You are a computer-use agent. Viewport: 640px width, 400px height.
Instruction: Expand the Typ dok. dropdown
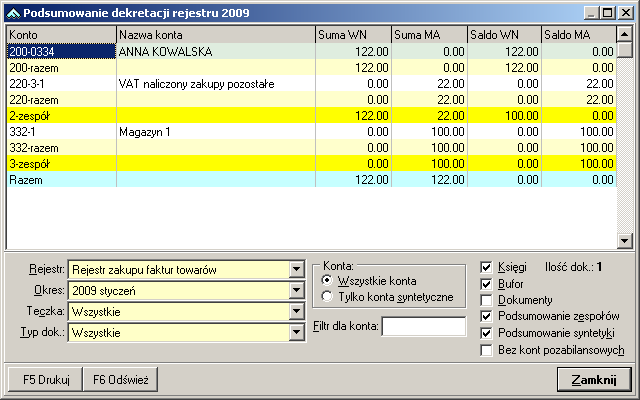click(x=295, y=332)
